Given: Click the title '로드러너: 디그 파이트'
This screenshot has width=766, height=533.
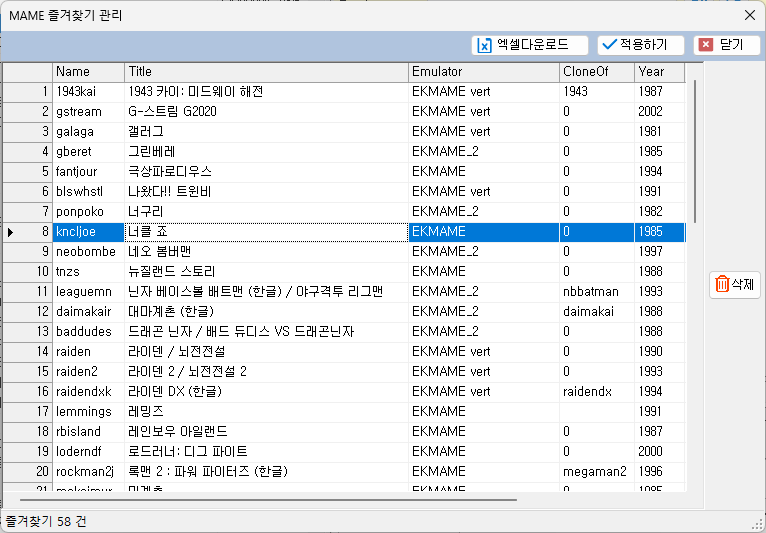Looking at the screenshot, I should click(x=188, y=452).
